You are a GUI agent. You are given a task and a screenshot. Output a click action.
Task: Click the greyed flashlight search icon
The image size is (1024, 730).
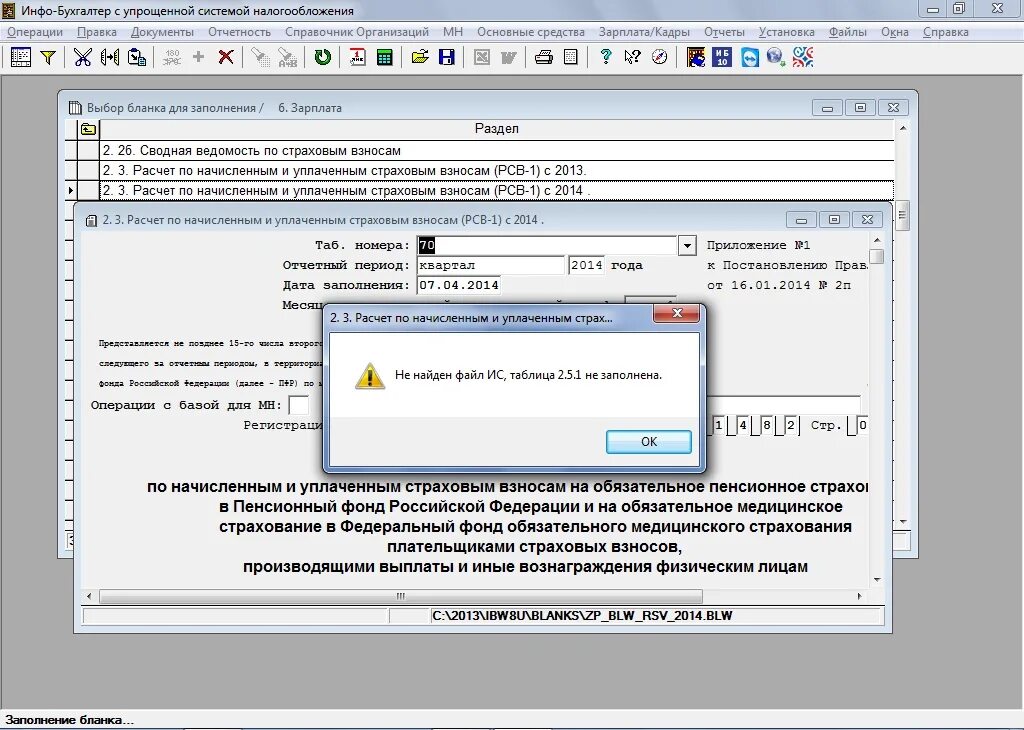pos(261,57)
